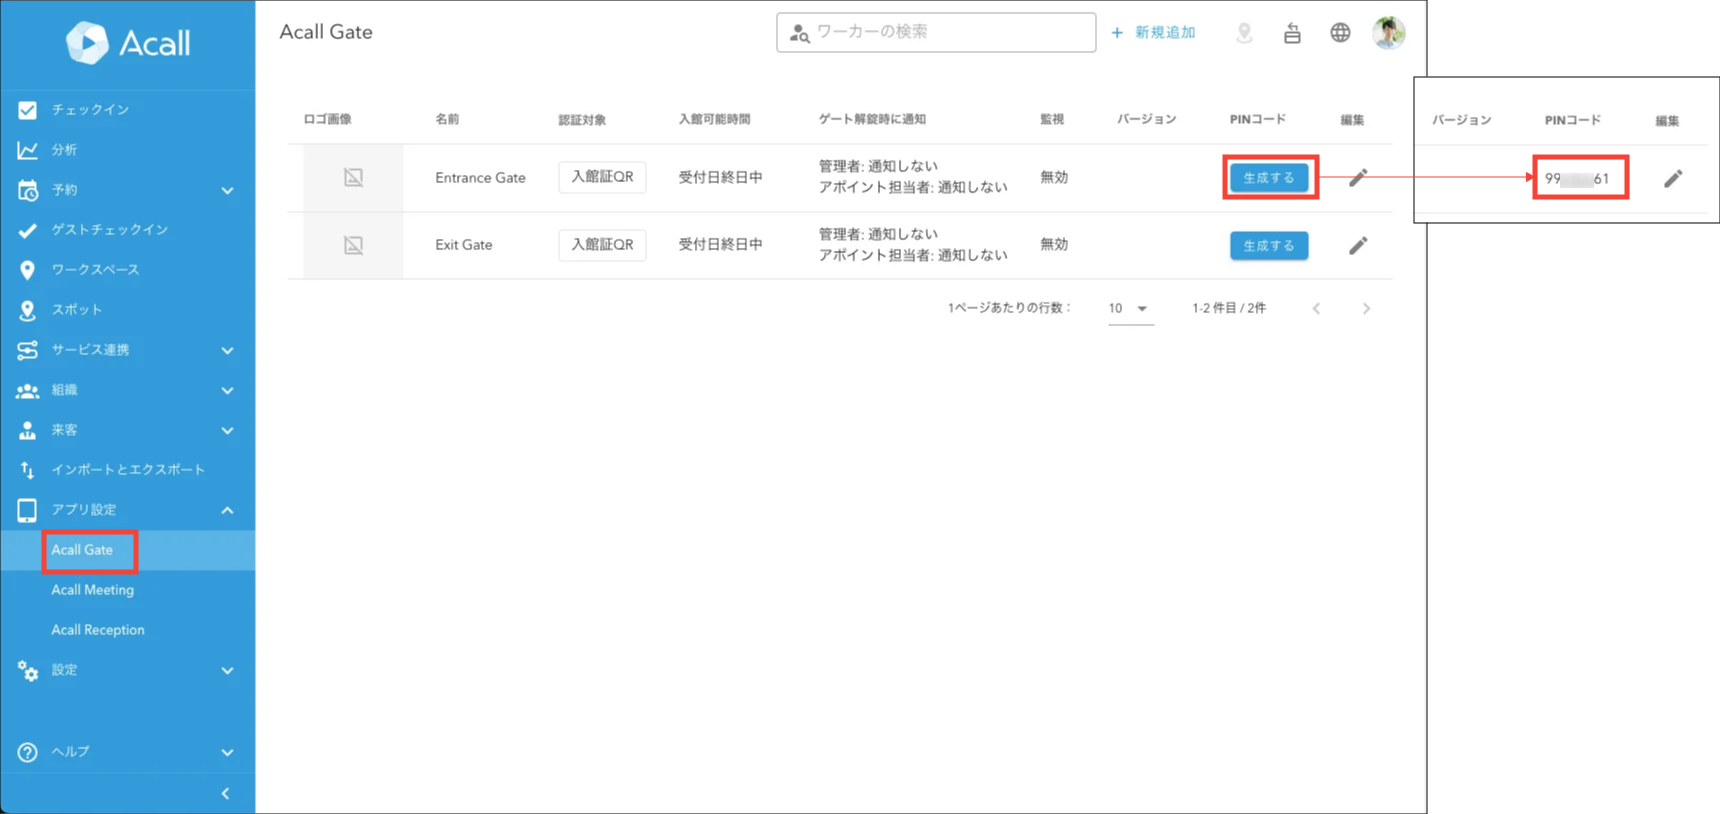The height and width of the screenshot is (814, 1720).
Task: Open the user avatar profile menu
Action: 1388,33
